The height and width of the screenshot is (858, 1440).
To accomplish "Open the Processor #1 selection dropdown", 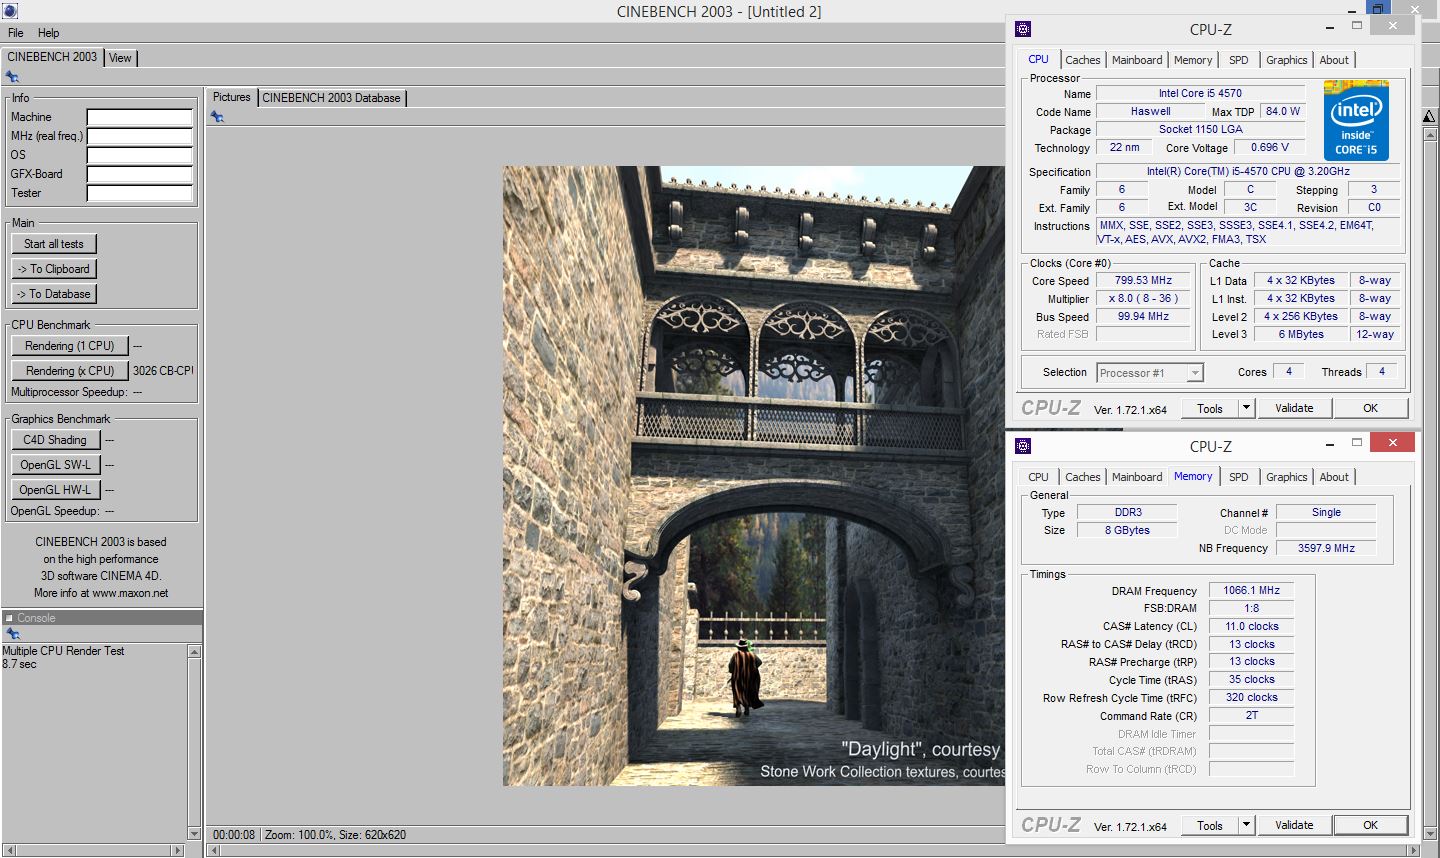I will pos(1150,373).
